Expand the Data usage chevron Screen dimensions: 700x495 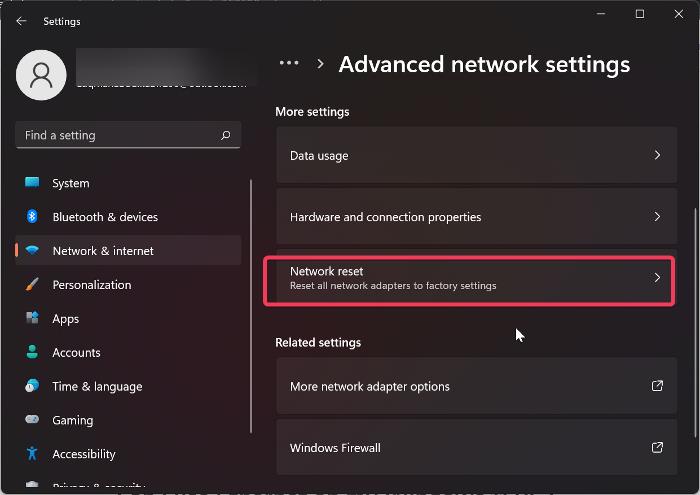[657, 156]
